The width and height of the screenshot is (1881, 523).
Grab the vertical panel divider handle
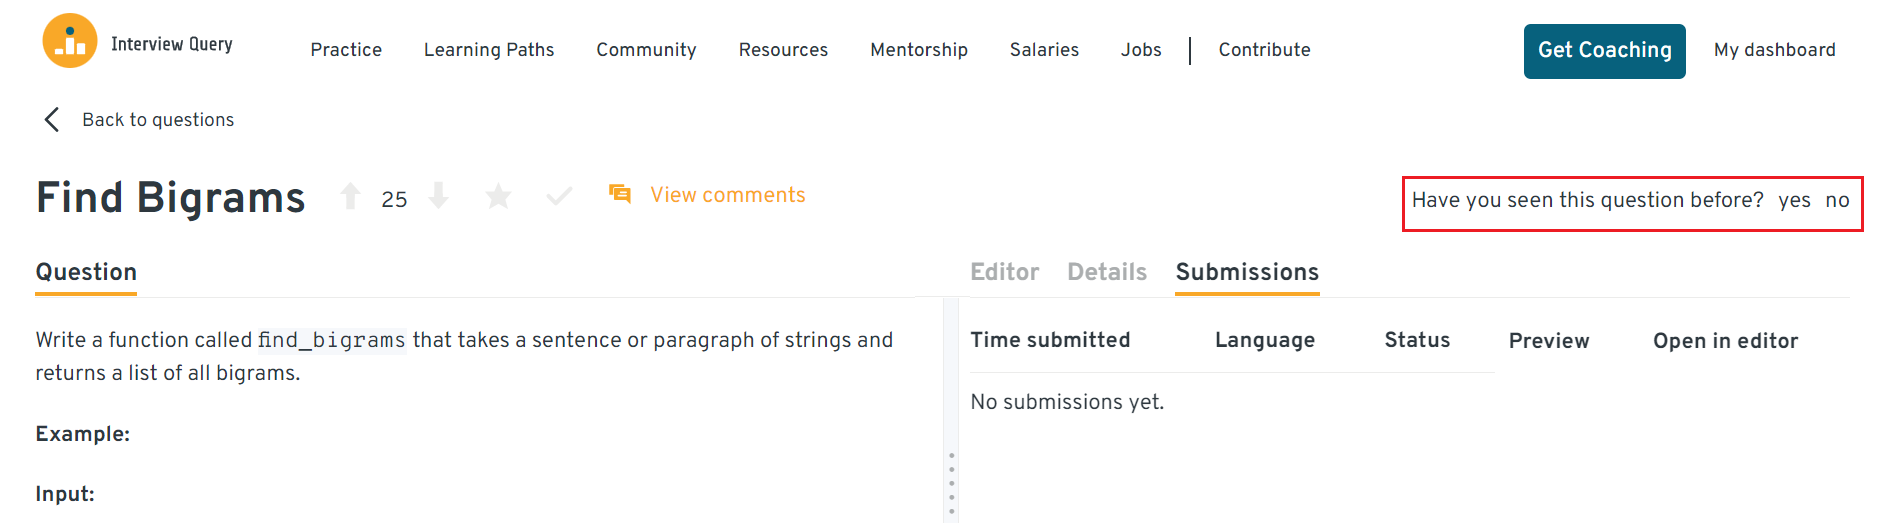[x=951, y=483]
